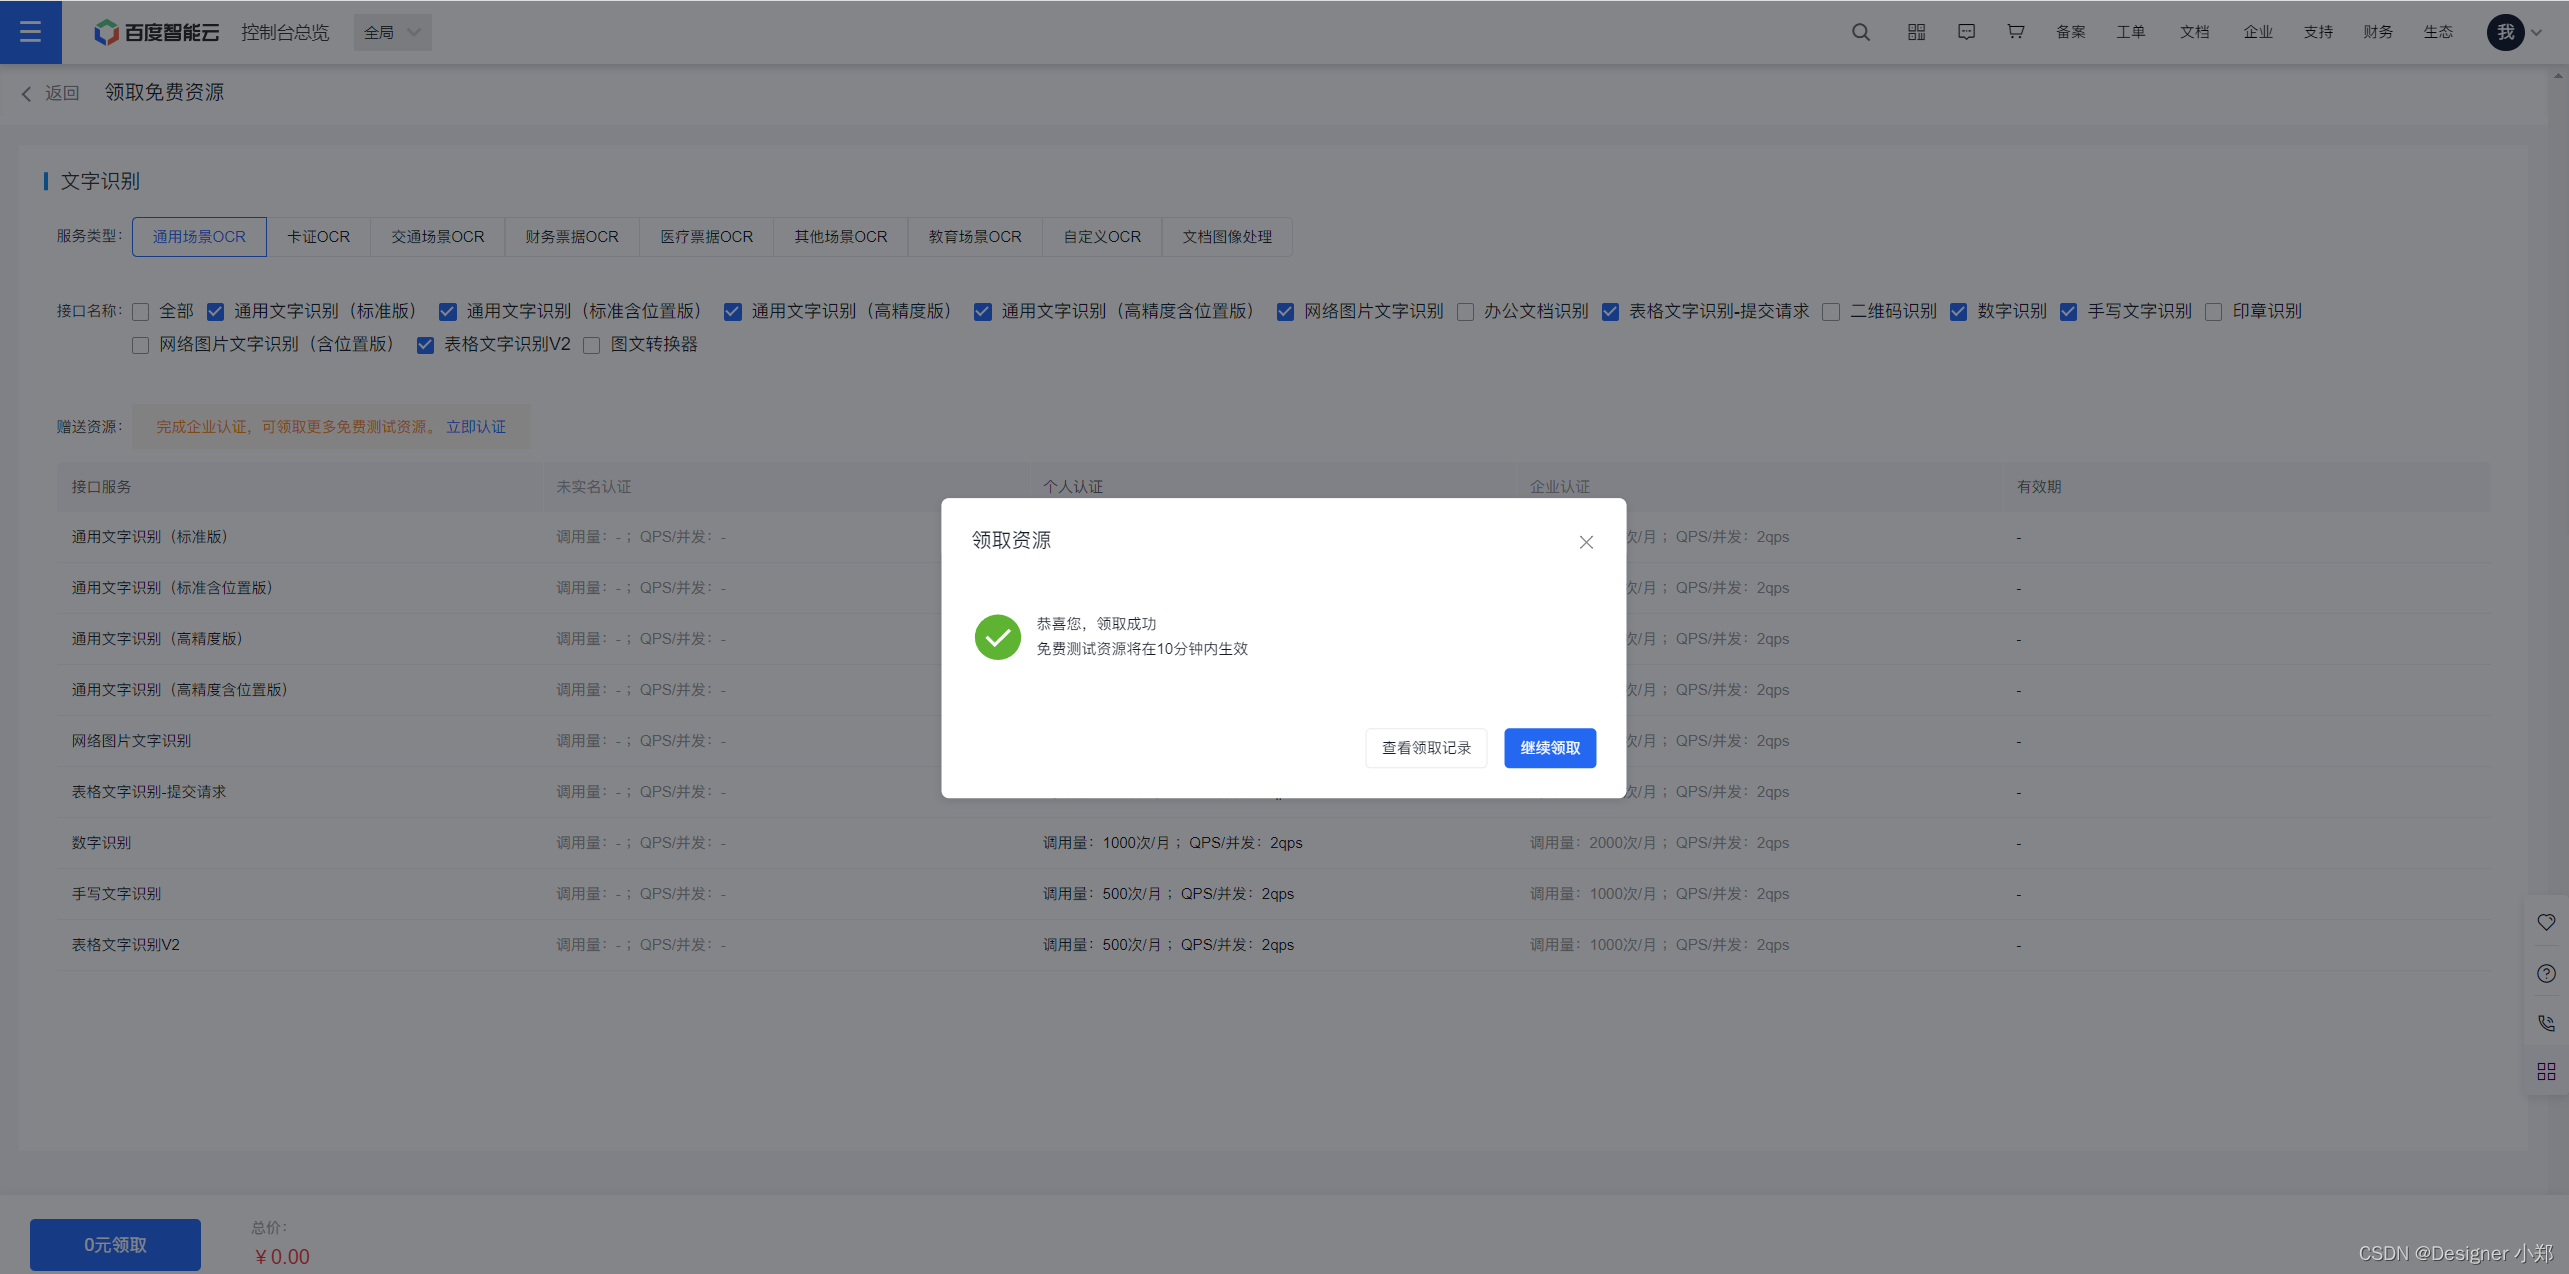Click the 继续领取 button
The height and width of the screenshot is (1274, 2569).
click(1550, 748)
